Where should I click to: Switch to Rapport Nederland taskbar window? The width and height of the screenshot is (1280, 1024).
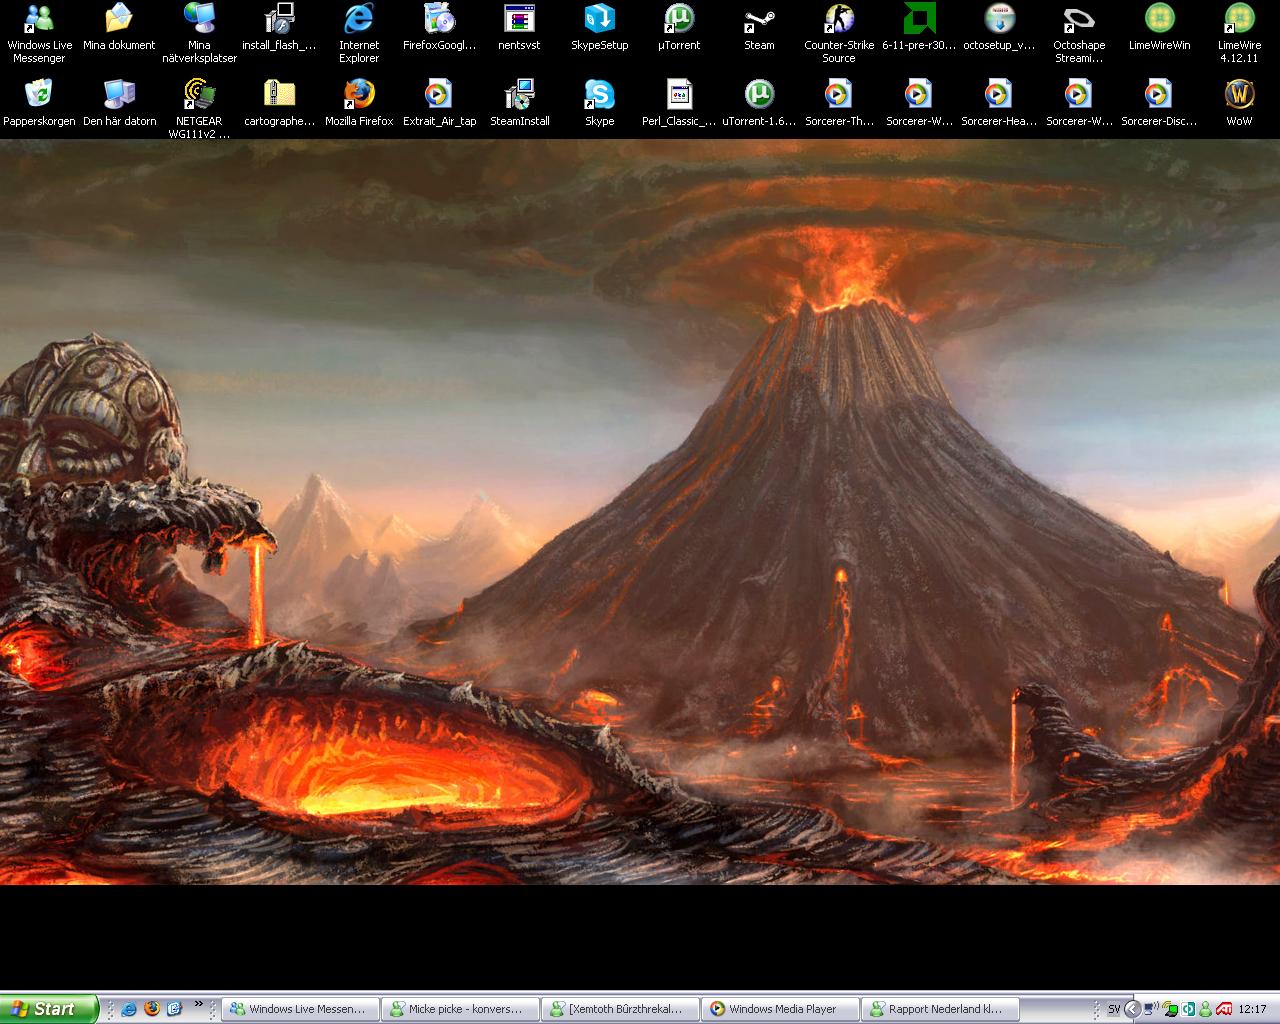point(940,1009)
